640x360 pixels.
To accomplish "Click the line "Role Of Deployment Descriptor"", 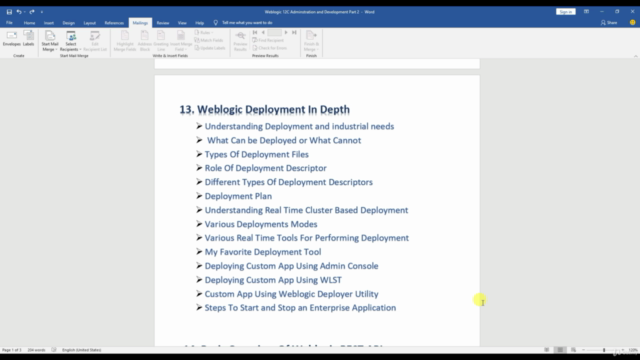I will coord(265,168).
